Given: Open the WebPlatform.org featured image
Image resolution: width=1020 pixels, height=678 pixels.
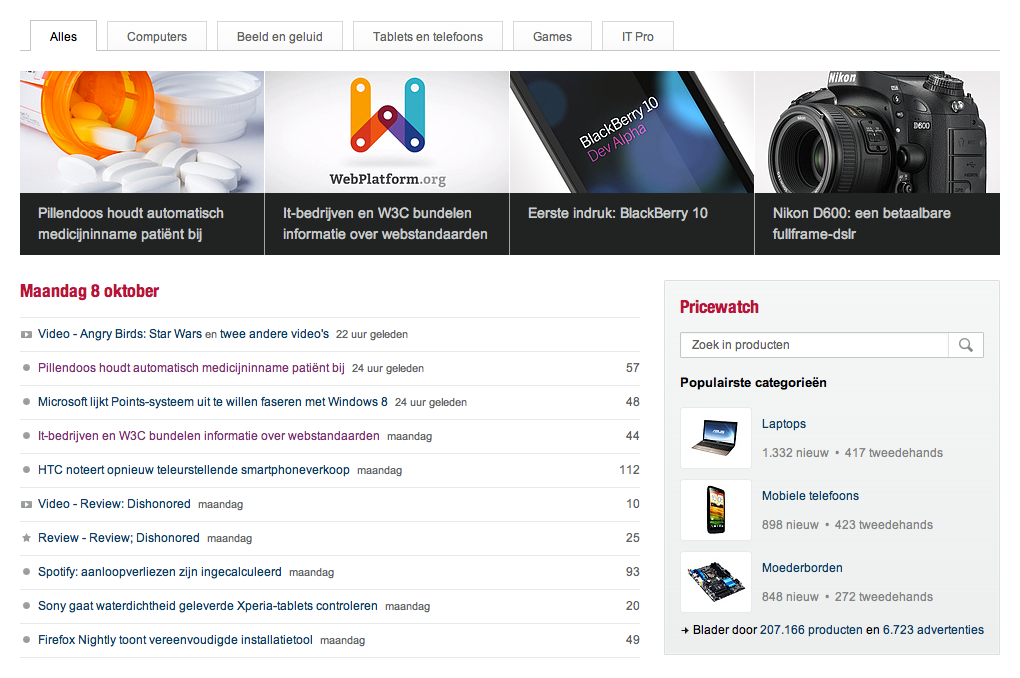Looking at the screenshot, I should (x=387, y=132).
